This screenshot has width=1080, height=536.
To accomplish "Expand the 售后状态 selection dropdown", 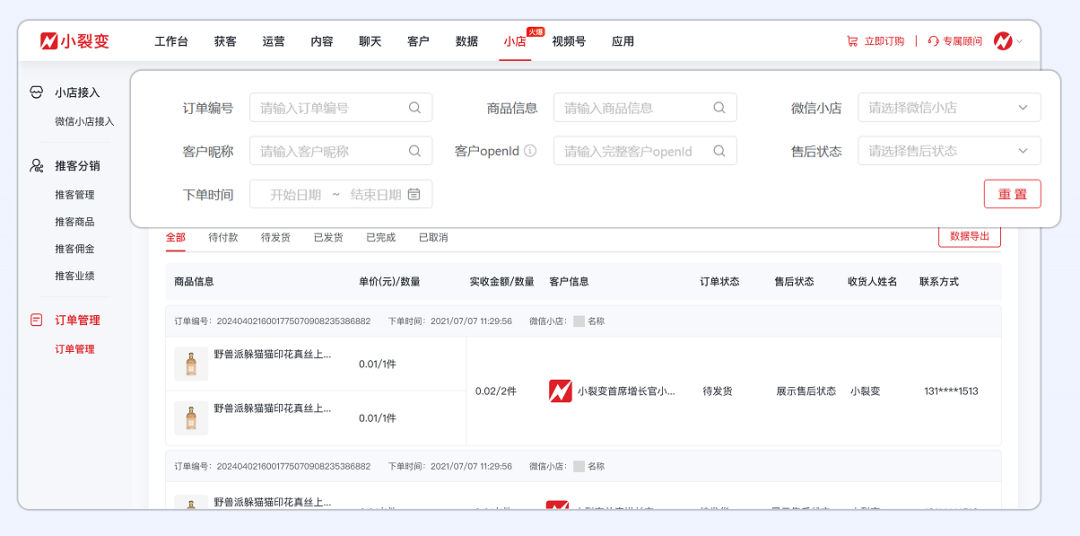I will tap(1023, 152).
